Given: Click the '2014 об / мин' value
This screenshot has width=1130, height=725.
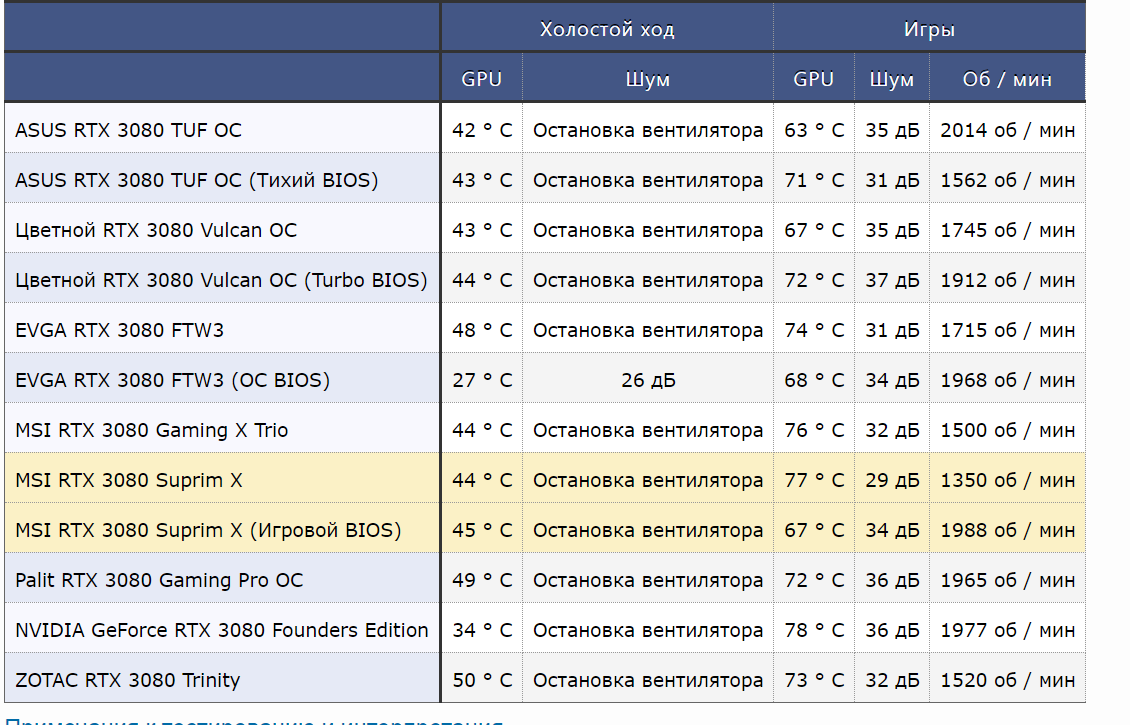Looking at the screenshot, I should 1007,130.
